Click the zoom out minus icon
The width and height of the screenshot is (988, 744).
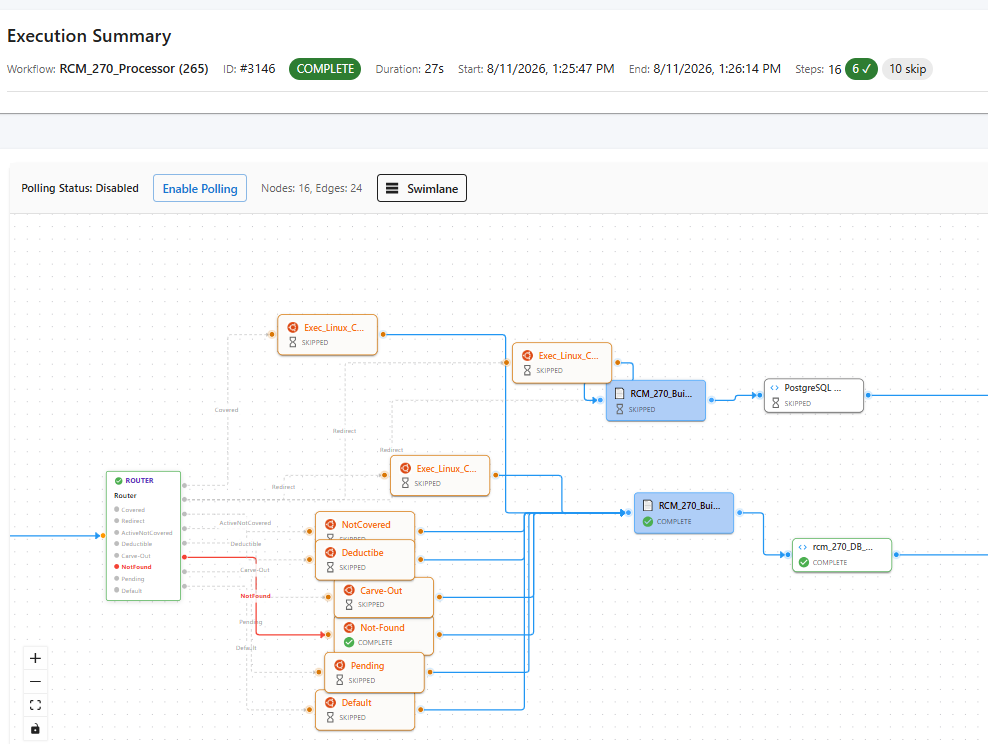(x=35, y=682)
